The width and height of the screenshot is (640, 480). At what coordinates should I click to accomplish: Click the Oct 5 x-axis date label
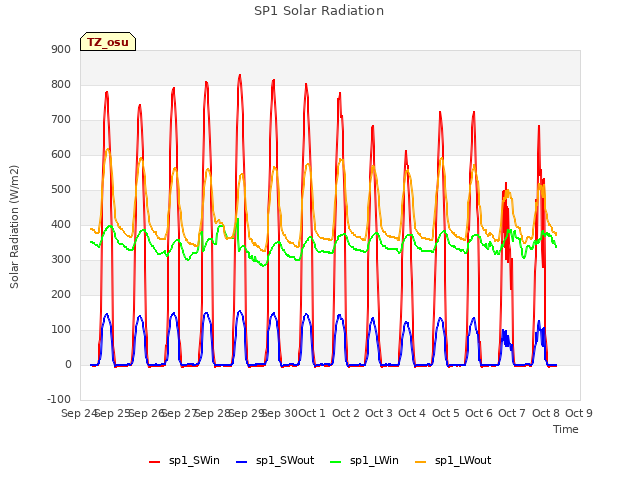coord(446,413)
